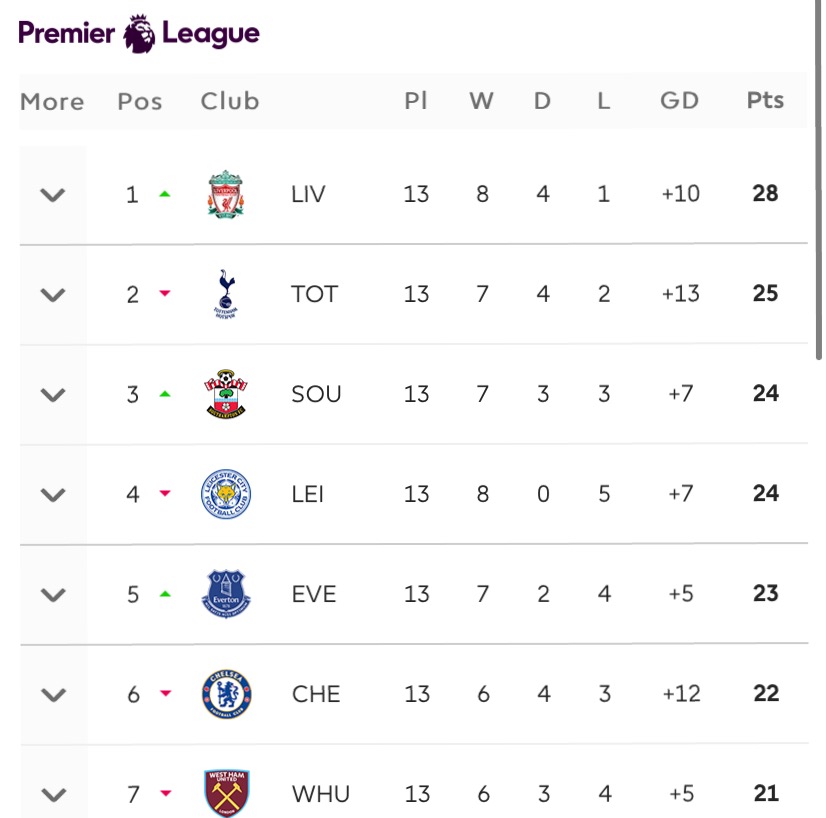
Task: Click the Club column header
Action: [230, 101]
